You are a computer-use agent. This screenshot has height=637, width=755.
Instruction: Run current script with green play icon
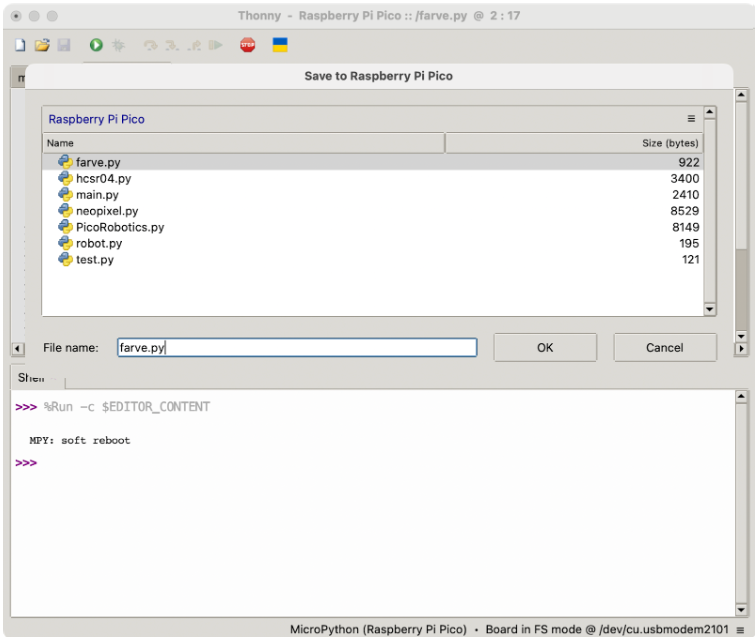tap(96, 45)
